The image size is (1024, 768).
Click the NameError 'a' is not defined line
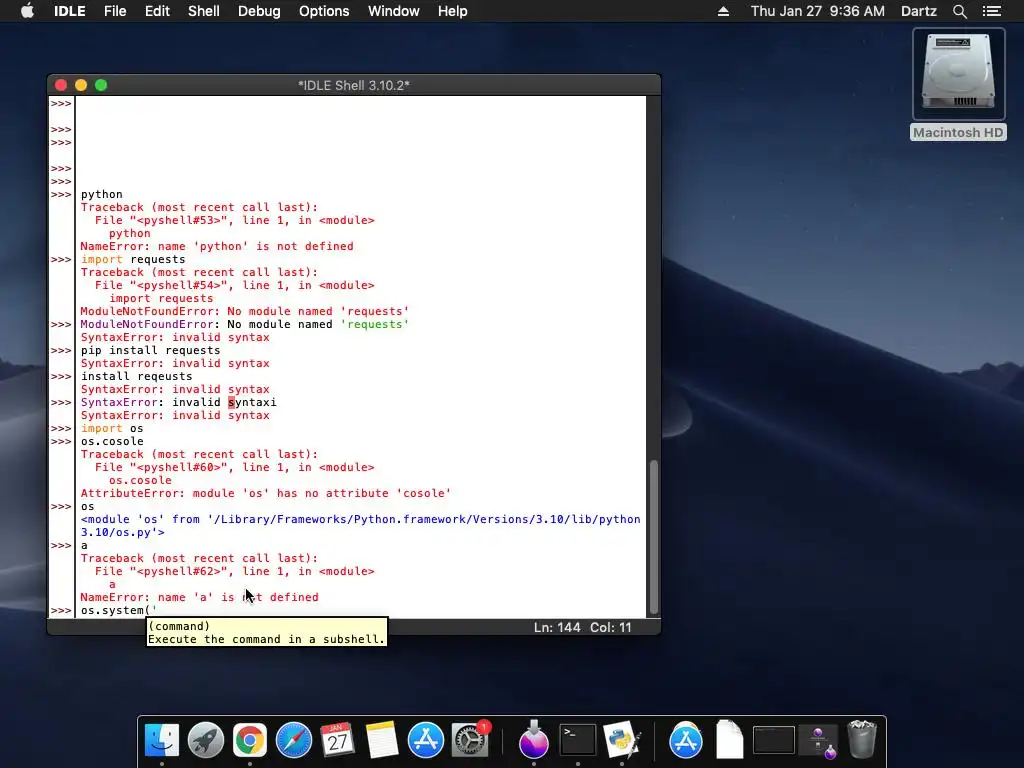[x=199, y=597]
